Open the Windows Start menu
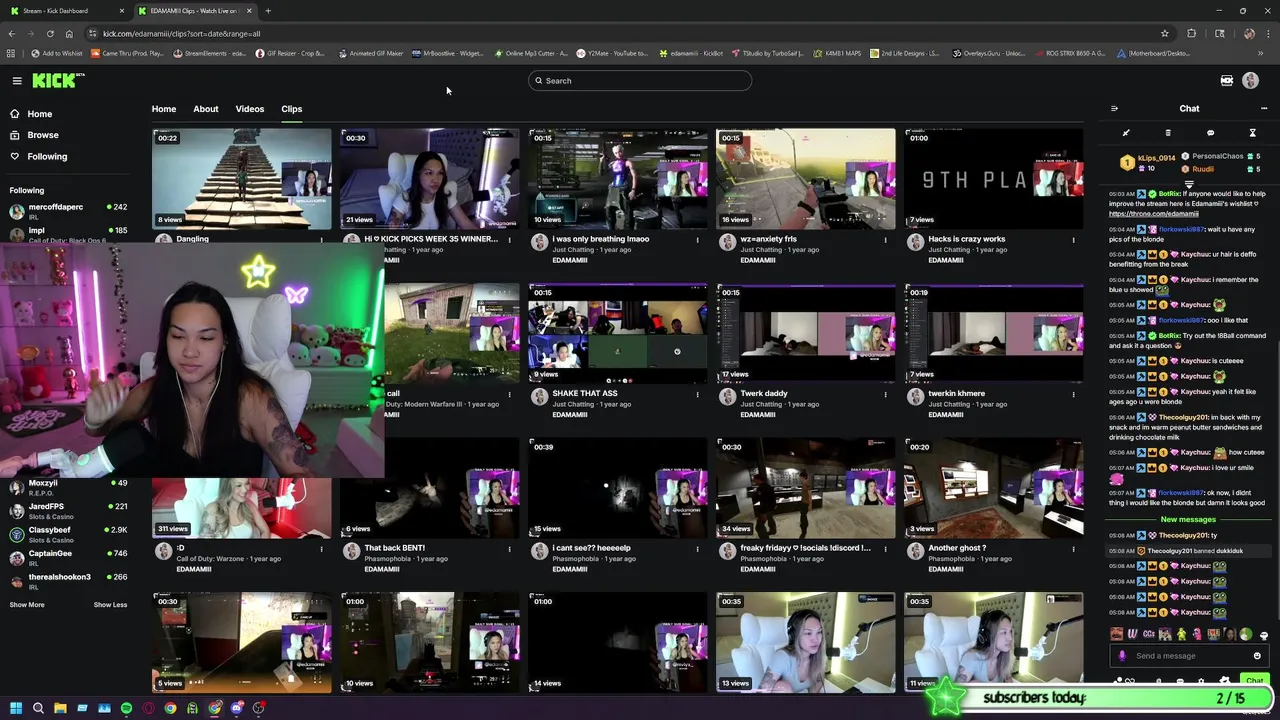Image resolution: width=1280 pixels, height=720 pixels. coord(16,708)
